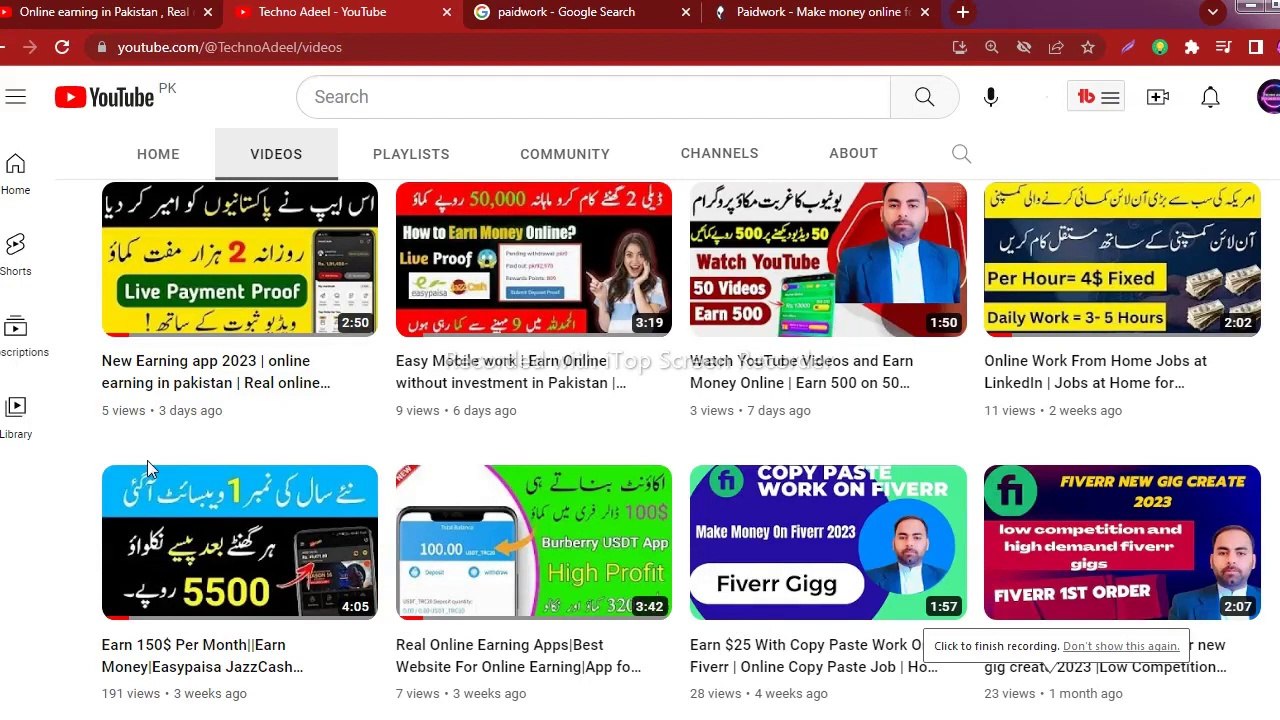Open the account avatar menu

[x=1269, y=97]
